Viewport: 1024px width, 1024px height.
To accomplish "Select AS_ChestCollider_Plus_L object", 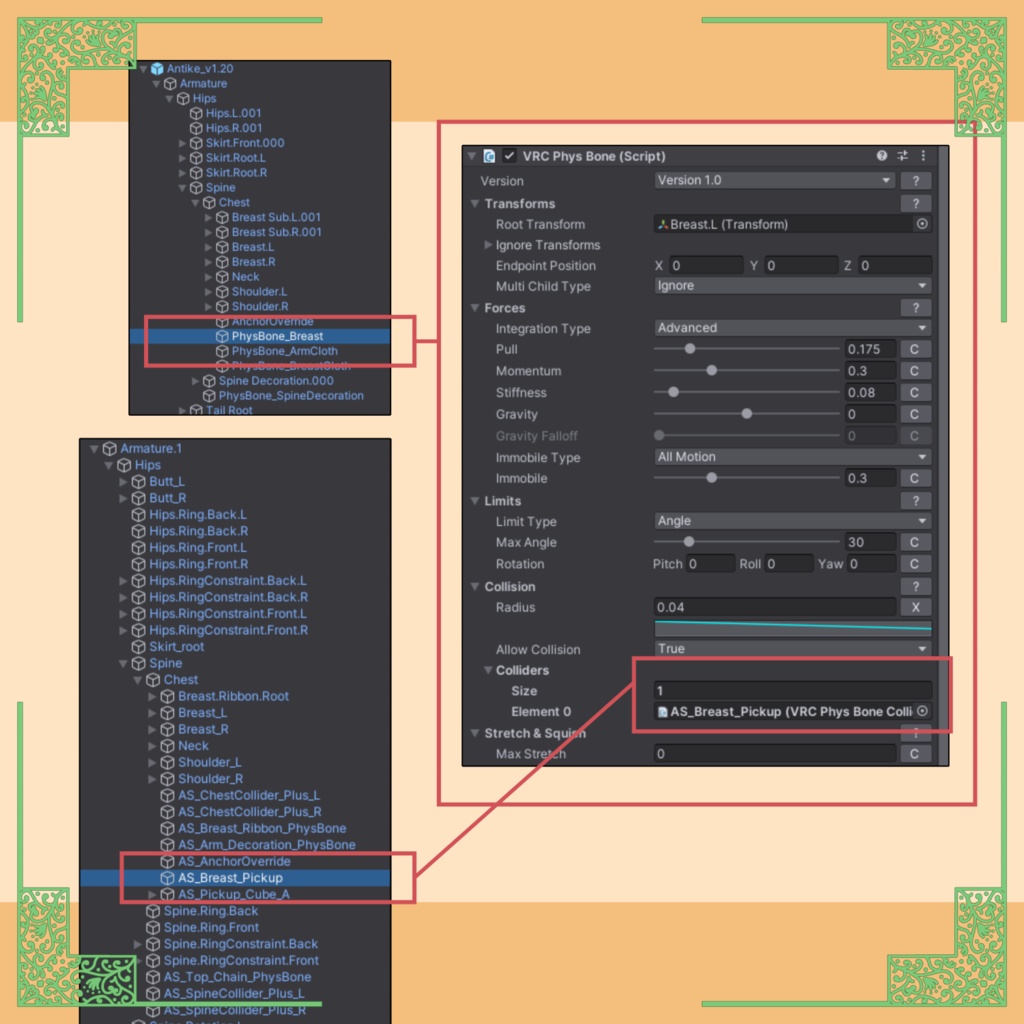I will coord(249,795).
